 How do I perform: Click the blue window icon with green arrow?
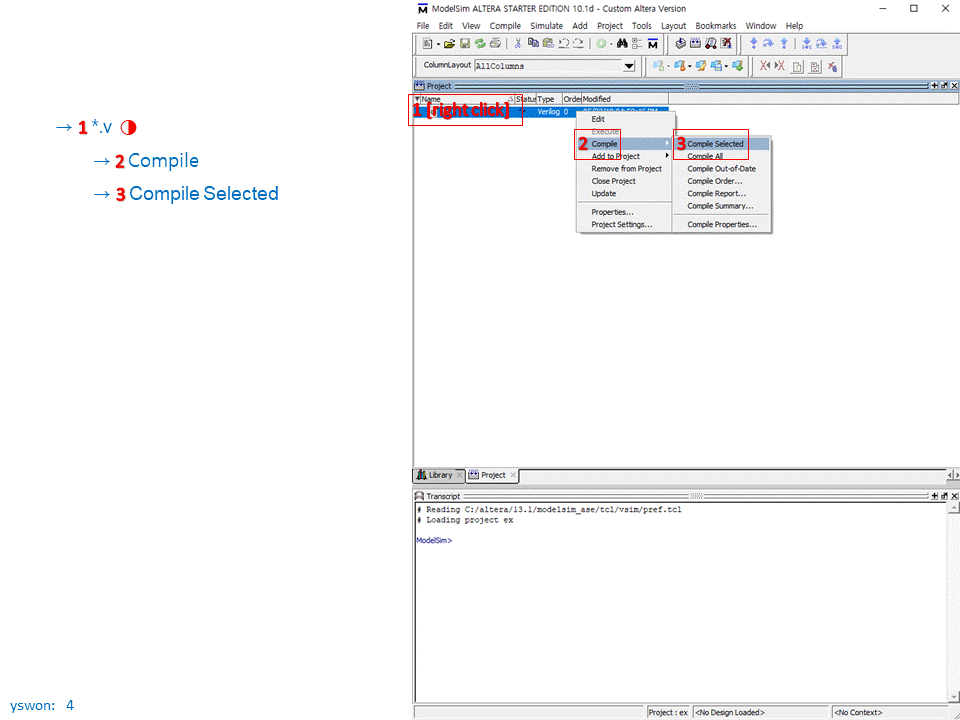pos(738,66)
